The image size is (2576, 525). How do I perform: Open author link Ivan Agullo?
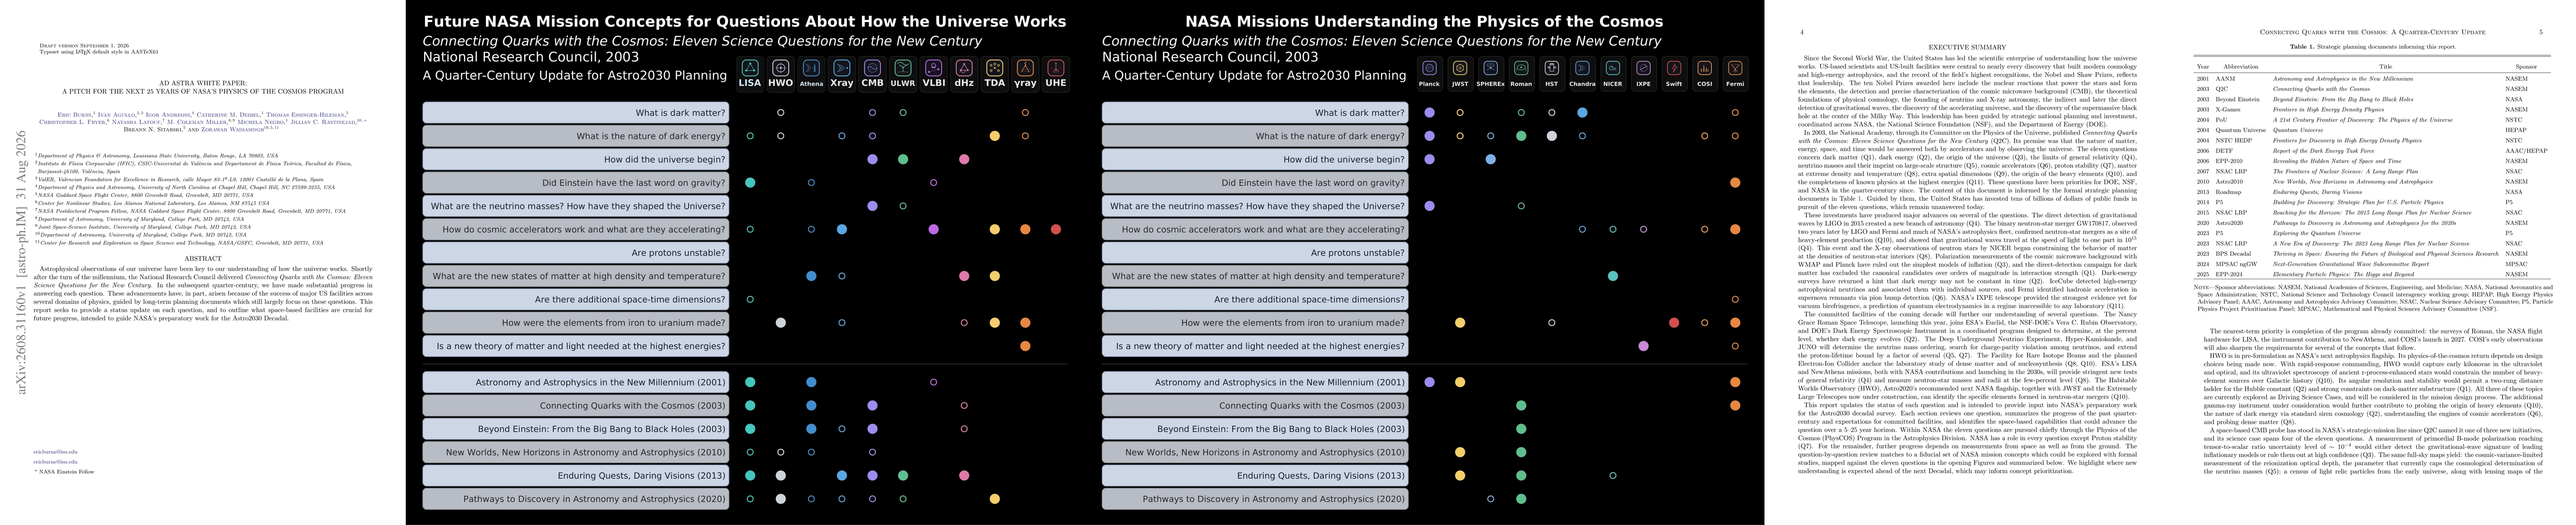(x=117, y=116)
